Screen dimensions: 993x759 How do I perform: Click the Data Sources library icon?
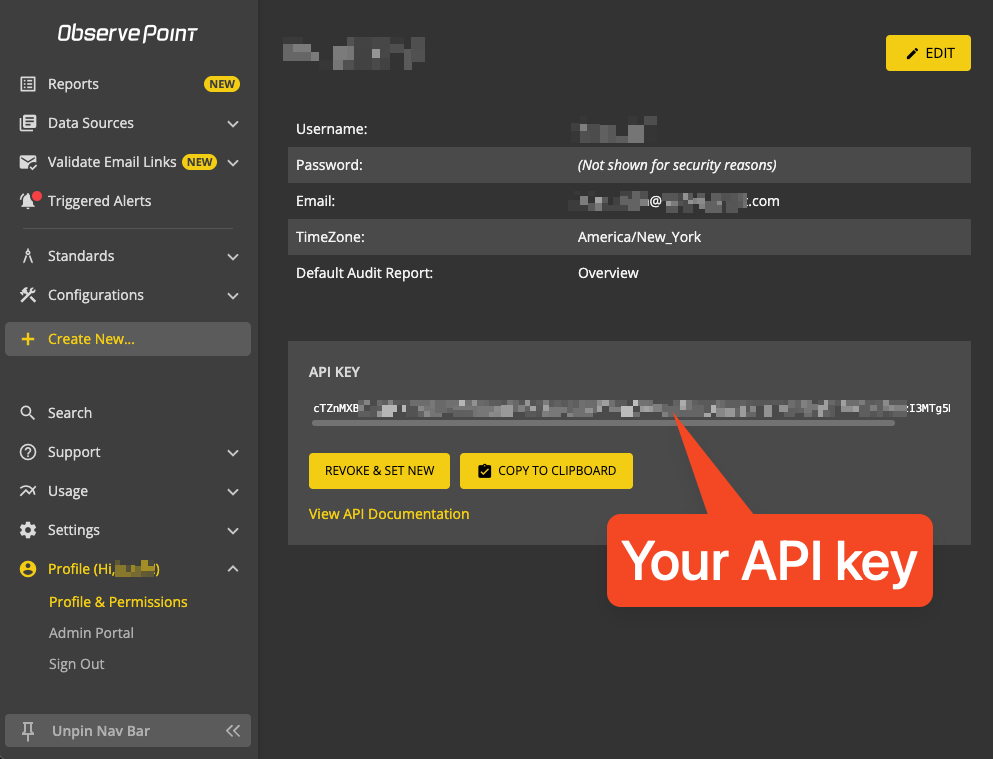pos(28,123)
